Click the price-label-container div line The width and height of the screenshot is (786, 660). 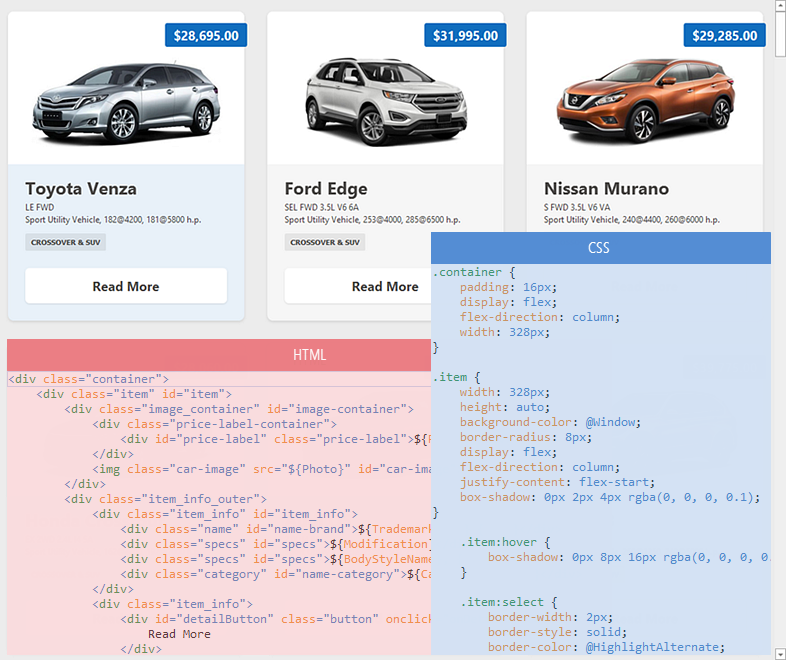215,424
